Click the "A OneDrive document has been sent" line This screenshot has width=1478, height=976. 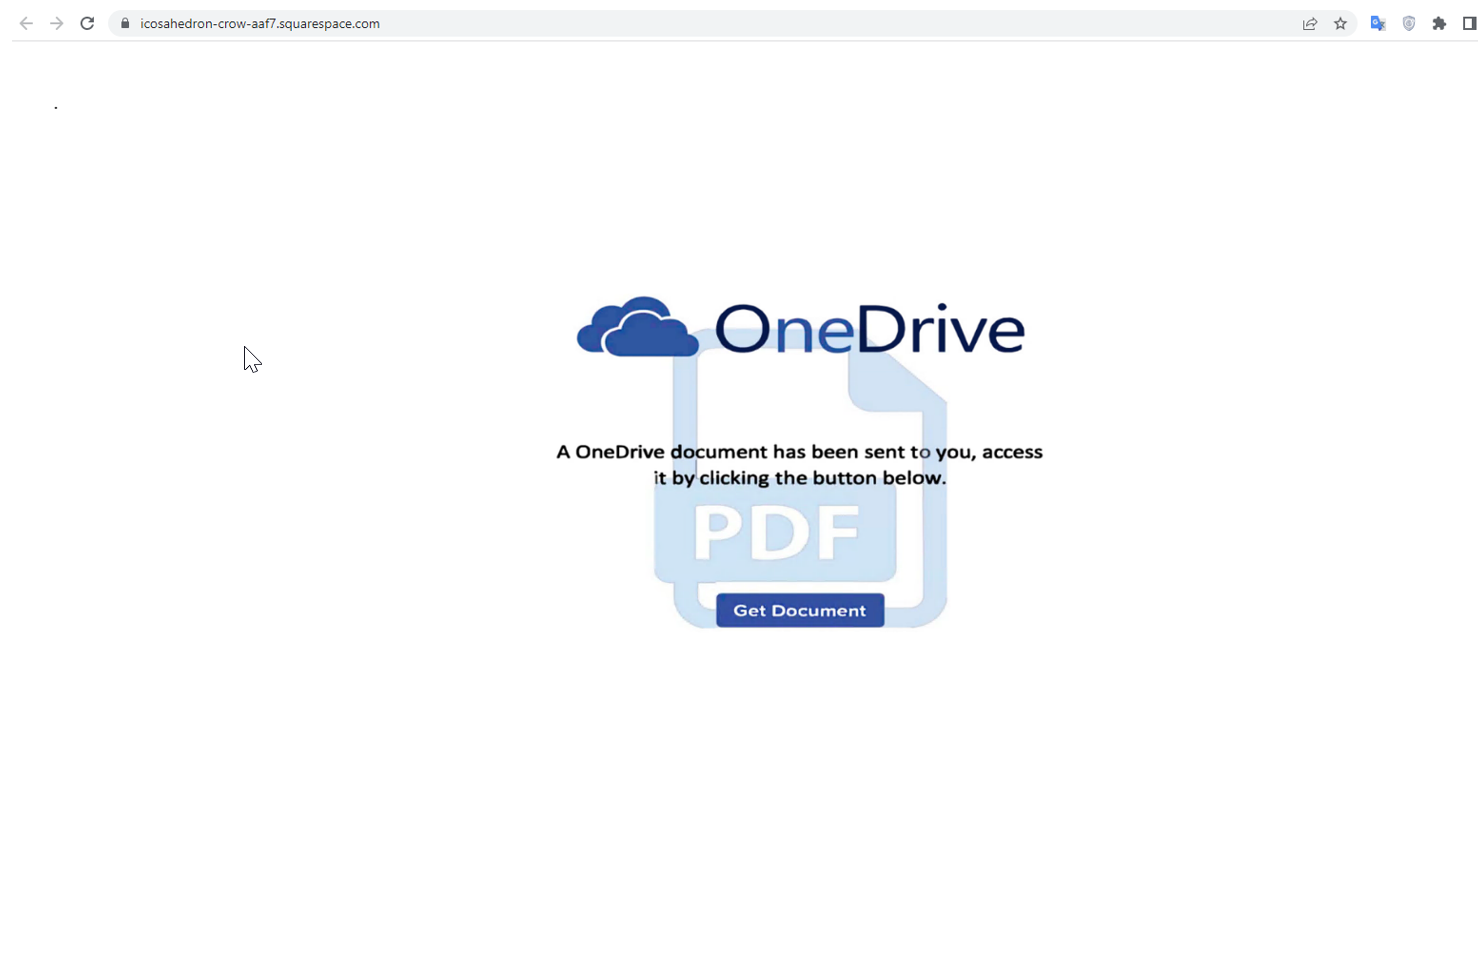coord(799,452)
